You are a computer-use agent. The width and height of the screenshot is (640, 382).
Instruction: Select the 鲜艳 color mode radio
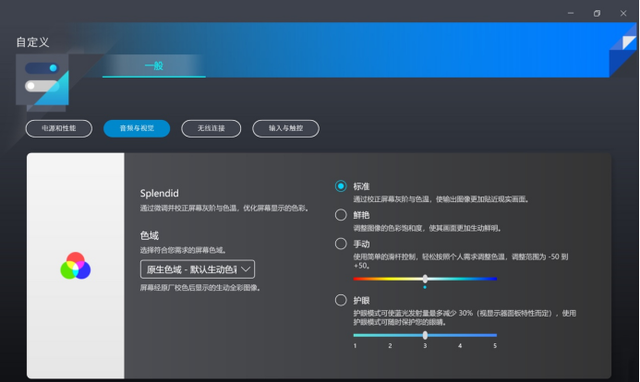pyautogui.click(x=341, y=215)
